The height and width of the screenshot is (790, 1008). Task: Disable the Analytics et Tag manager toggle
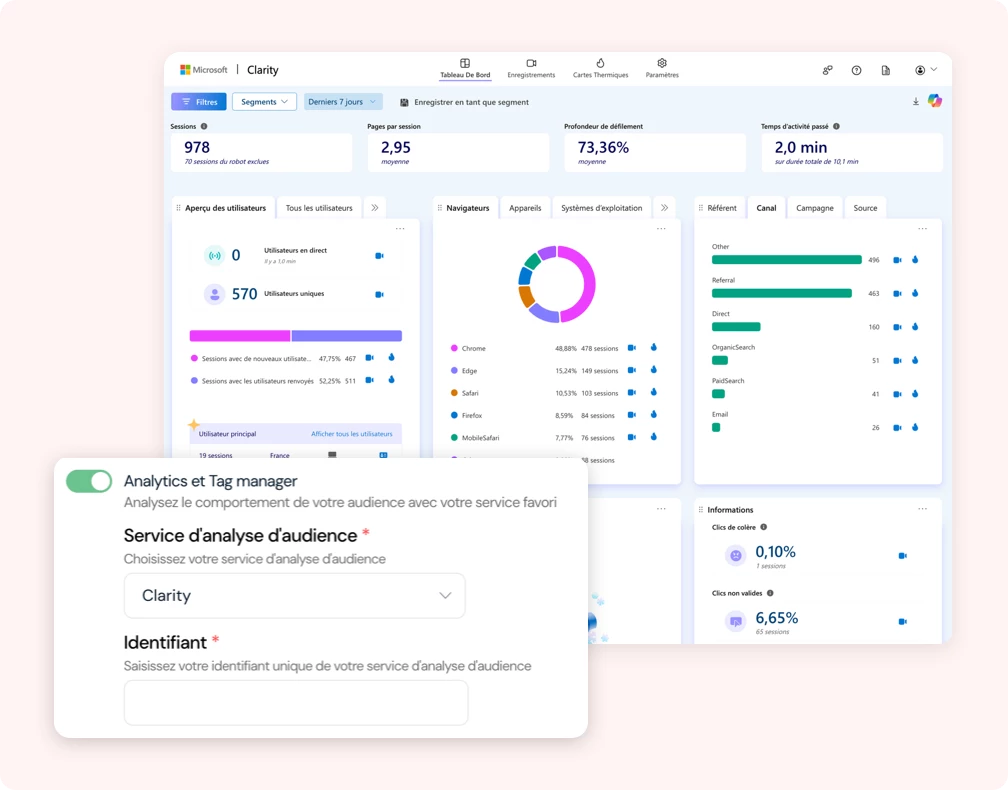coord(89,481)
